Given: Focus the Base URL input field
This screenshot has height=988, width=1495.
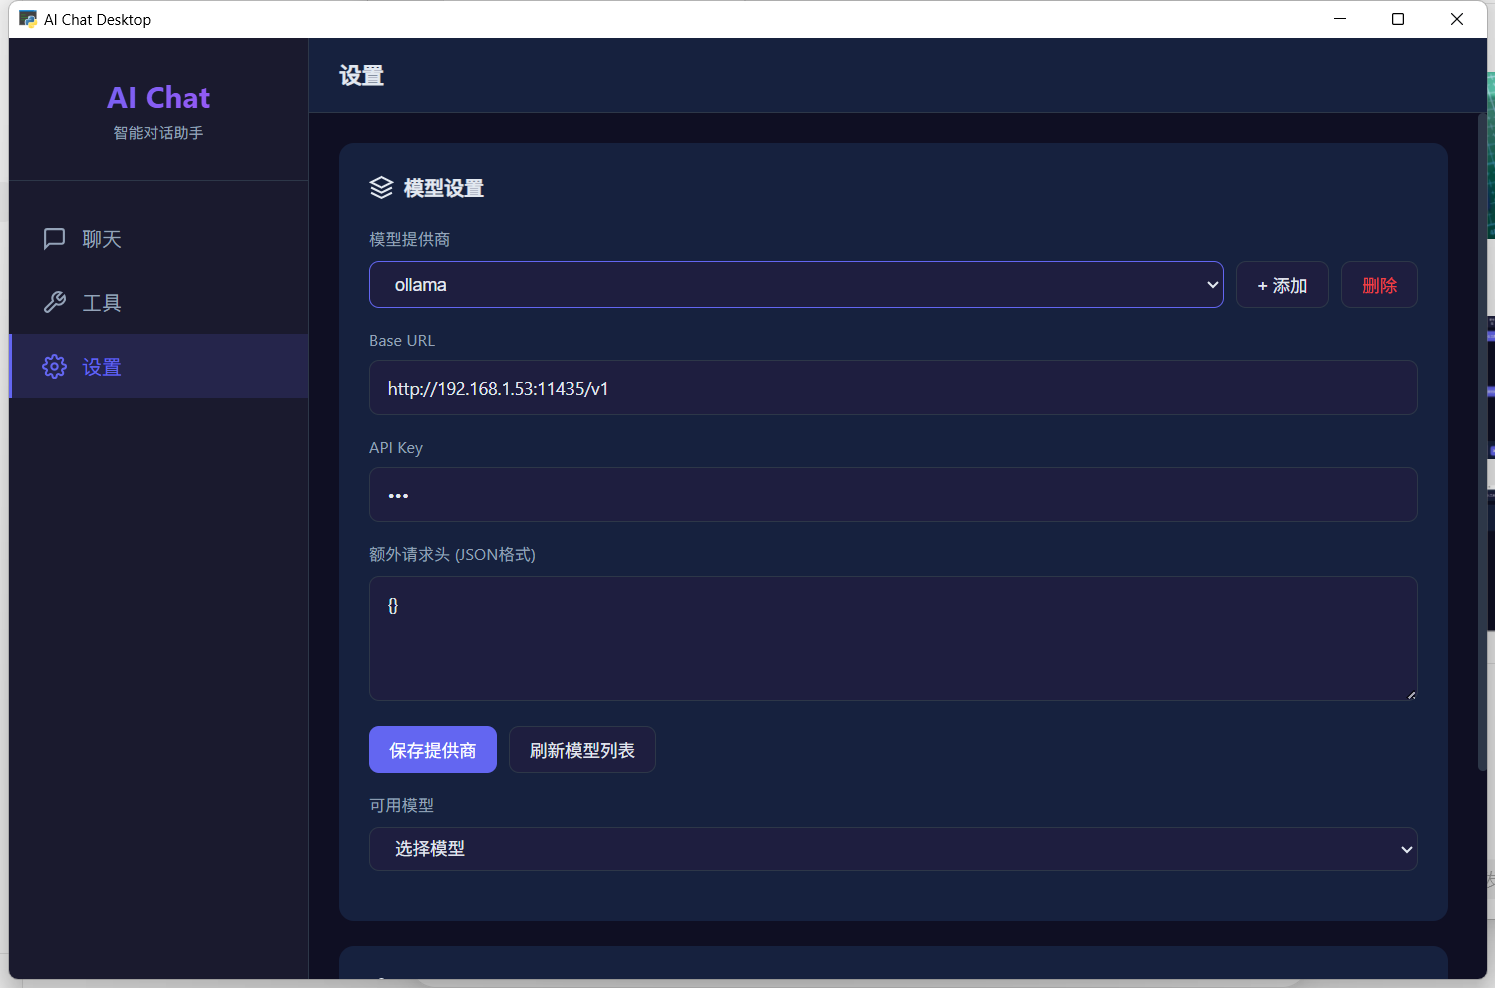Looking at the screenshot, I should click(892, 388).
